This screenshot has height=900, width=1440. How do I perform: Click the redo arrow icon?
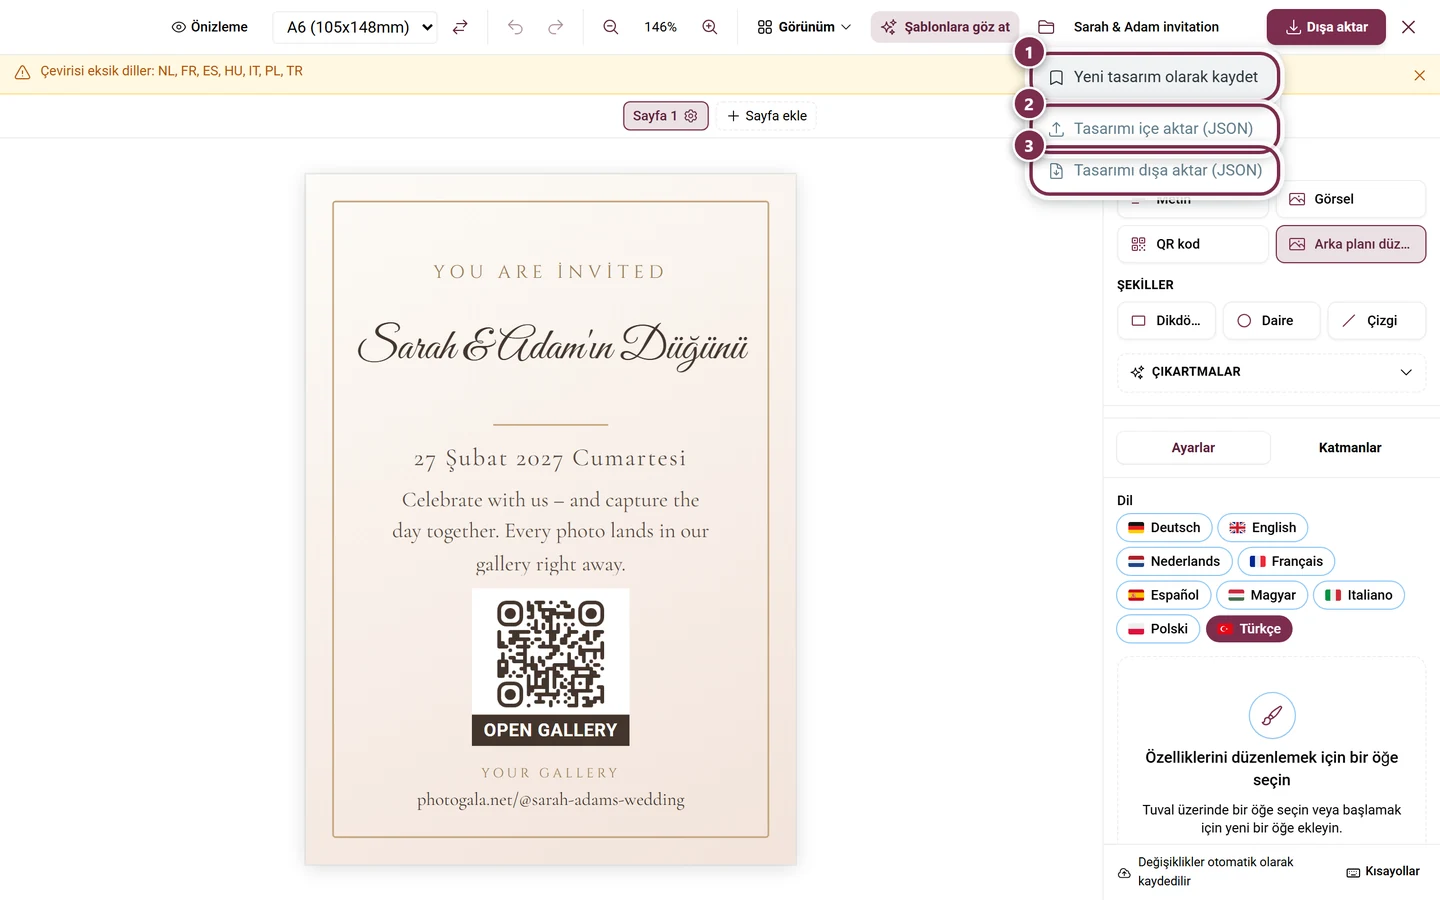[x=556, y=27]
